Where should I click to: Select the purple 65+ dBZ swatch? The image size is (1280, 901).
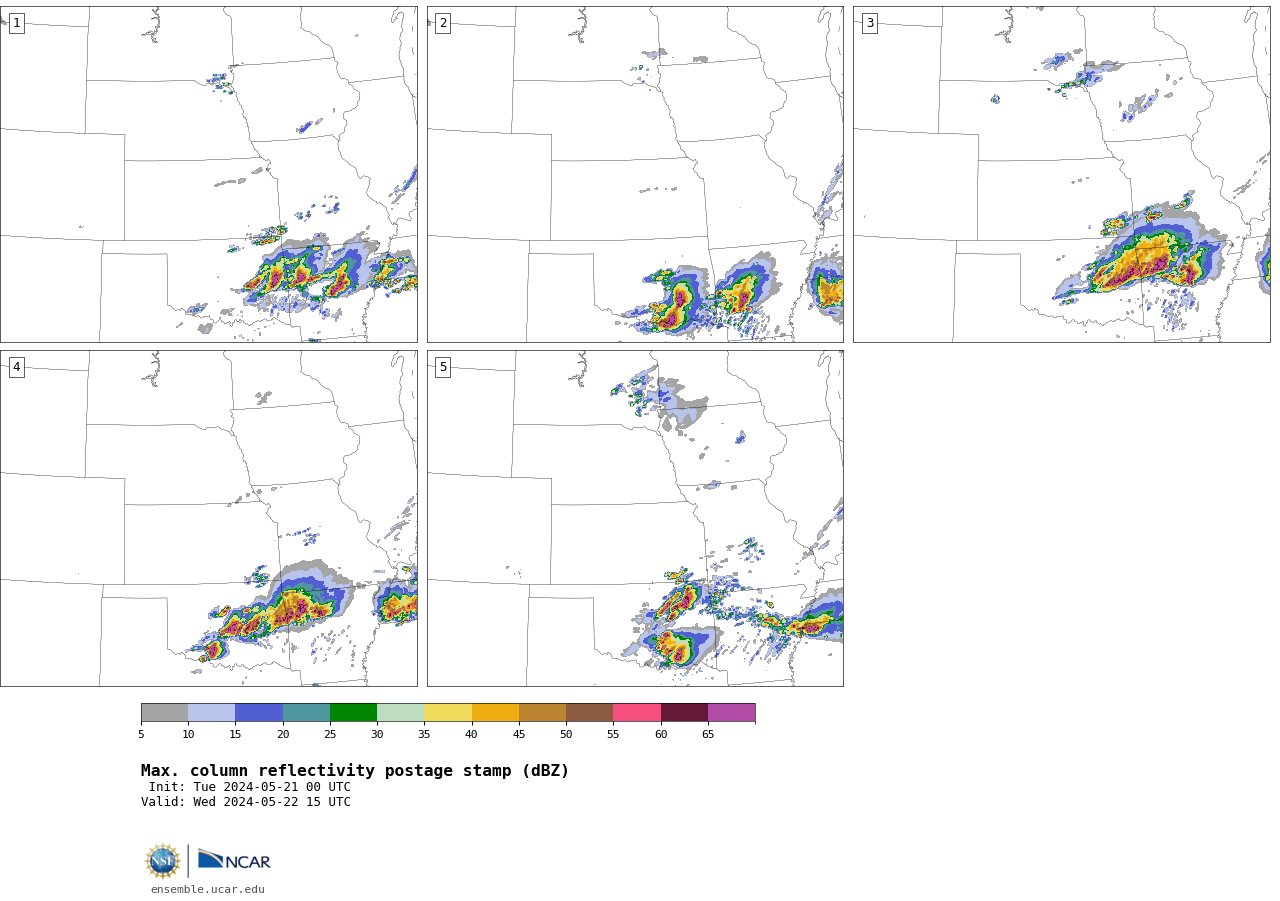point(731,712)
